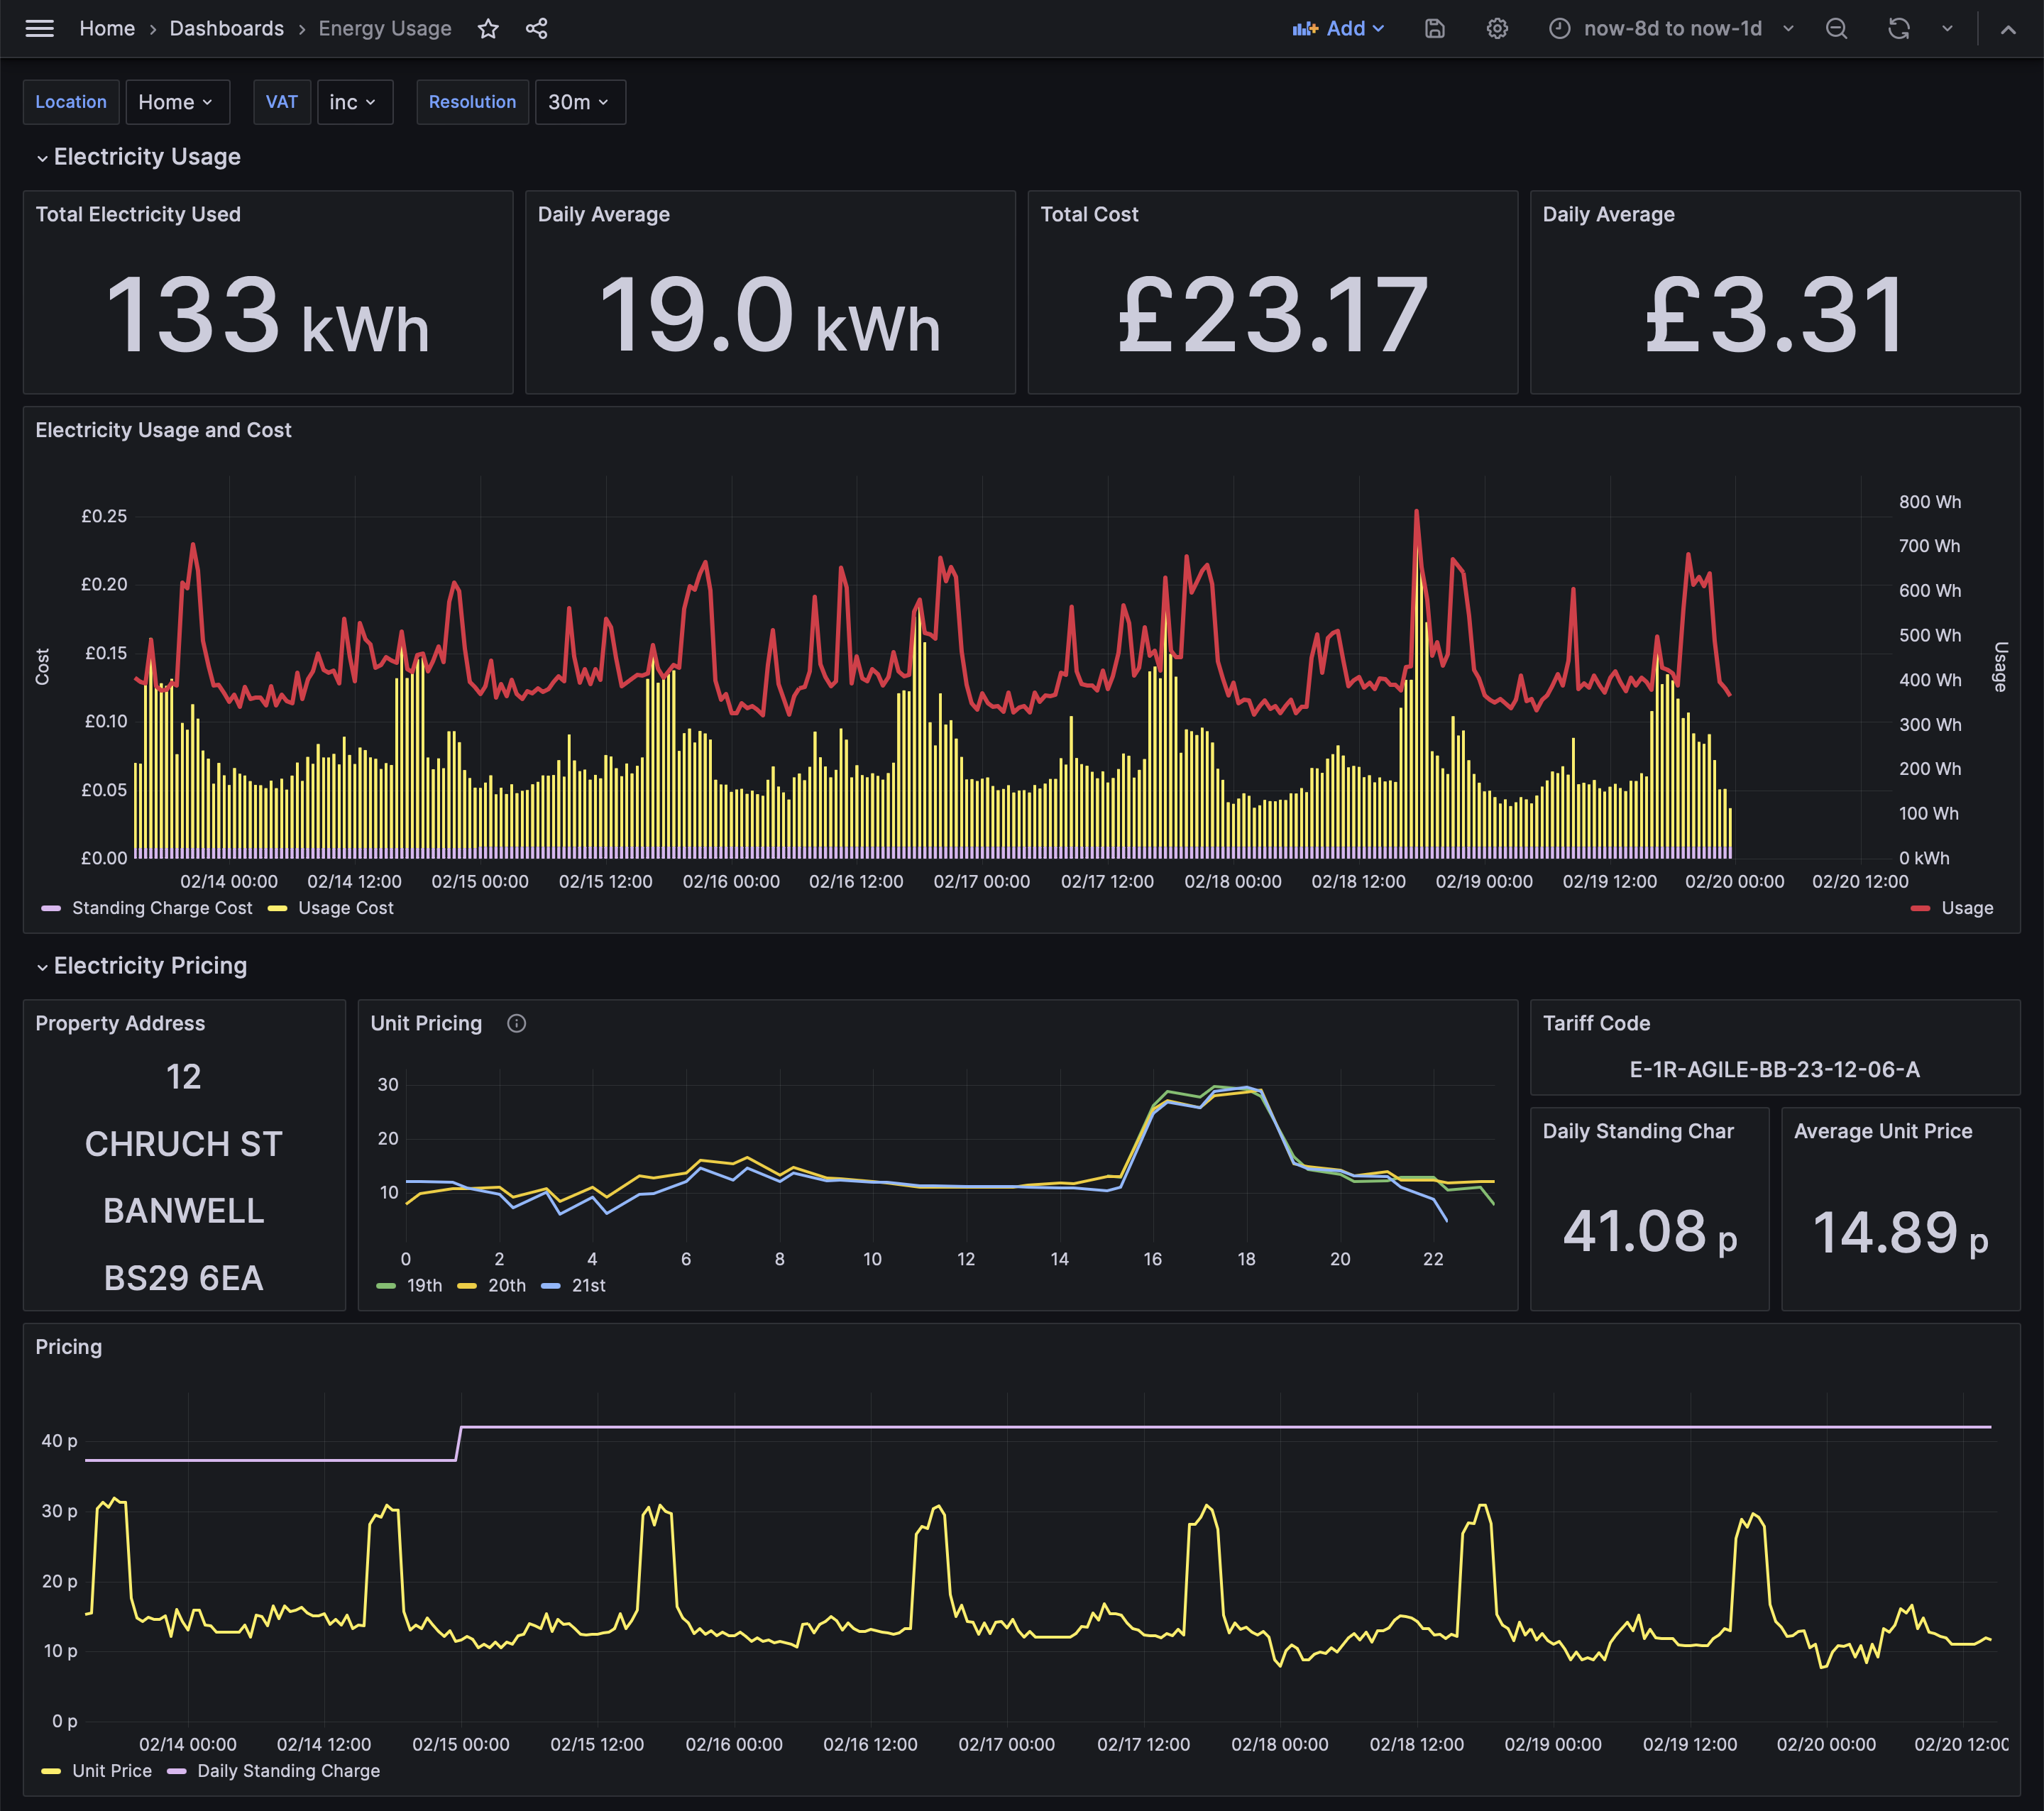Open the Location Home dropdown
The width and height of the screenshot is (2044, 1811).
pos(177,102)
